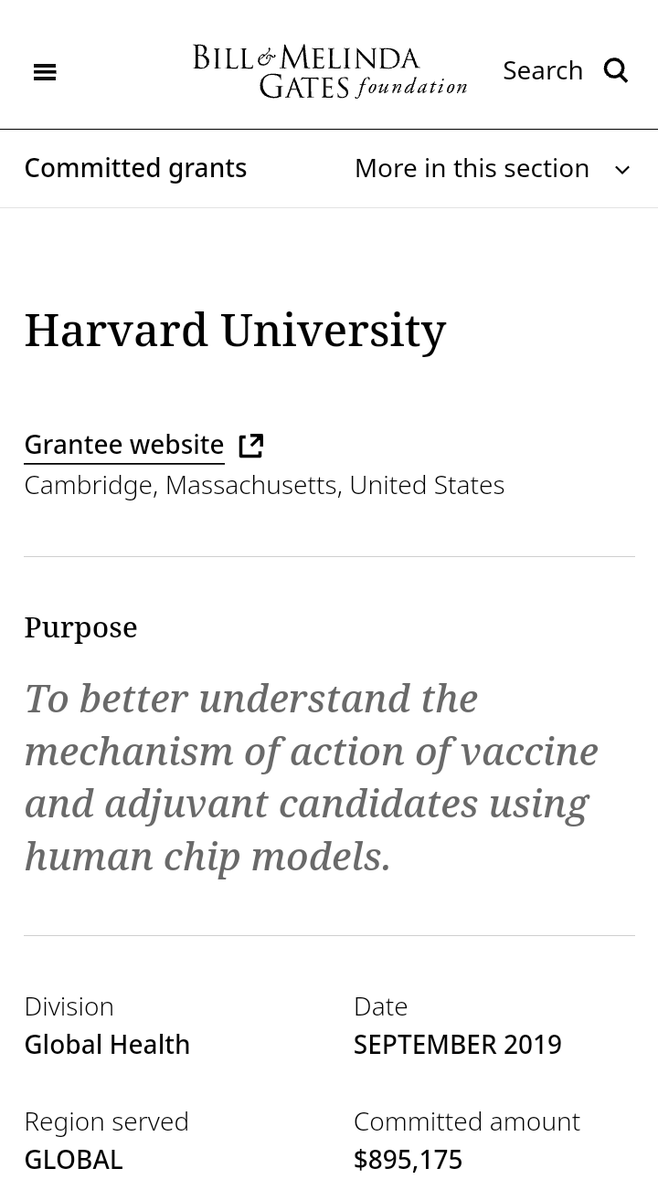Viewport: 658px width, 1200px height.
Task: Click the Global Health division value
Action: (107, 1044)
